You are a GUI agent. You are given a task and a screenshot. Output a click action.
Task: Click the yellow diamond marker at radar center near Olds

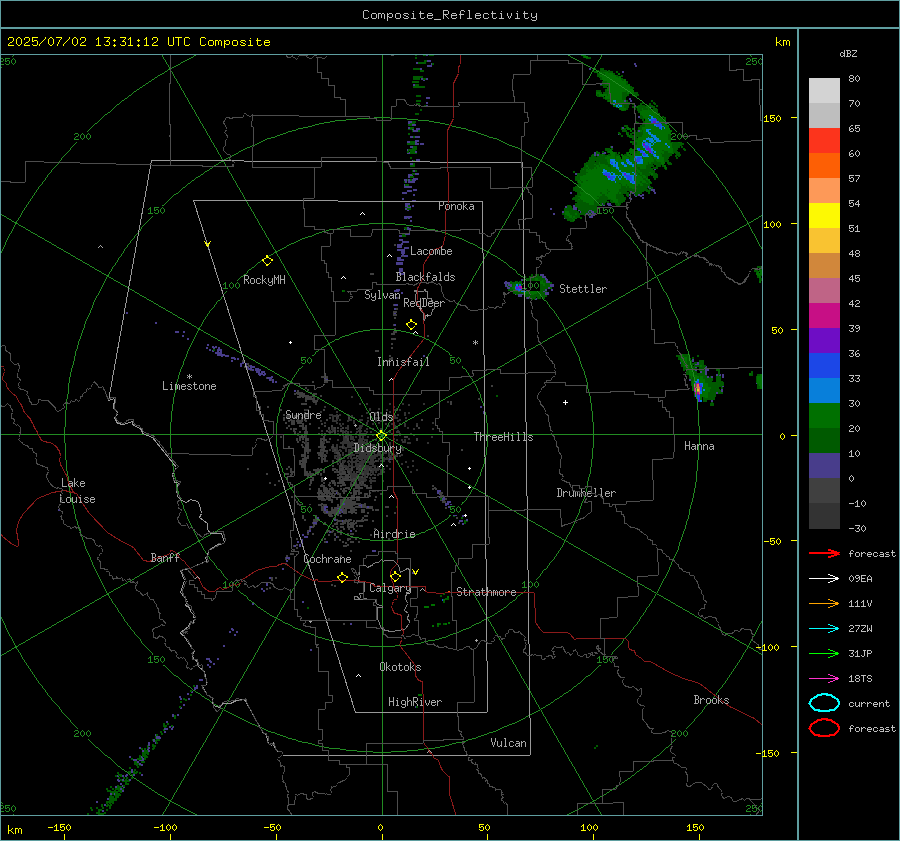(x=381, y=436)
